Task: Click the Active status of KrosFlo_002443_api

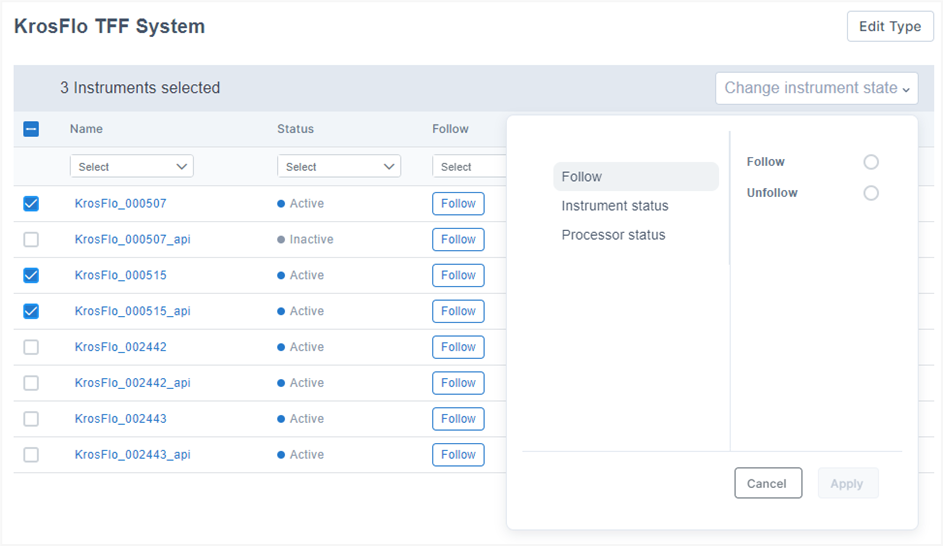Action: click(300, 455)
